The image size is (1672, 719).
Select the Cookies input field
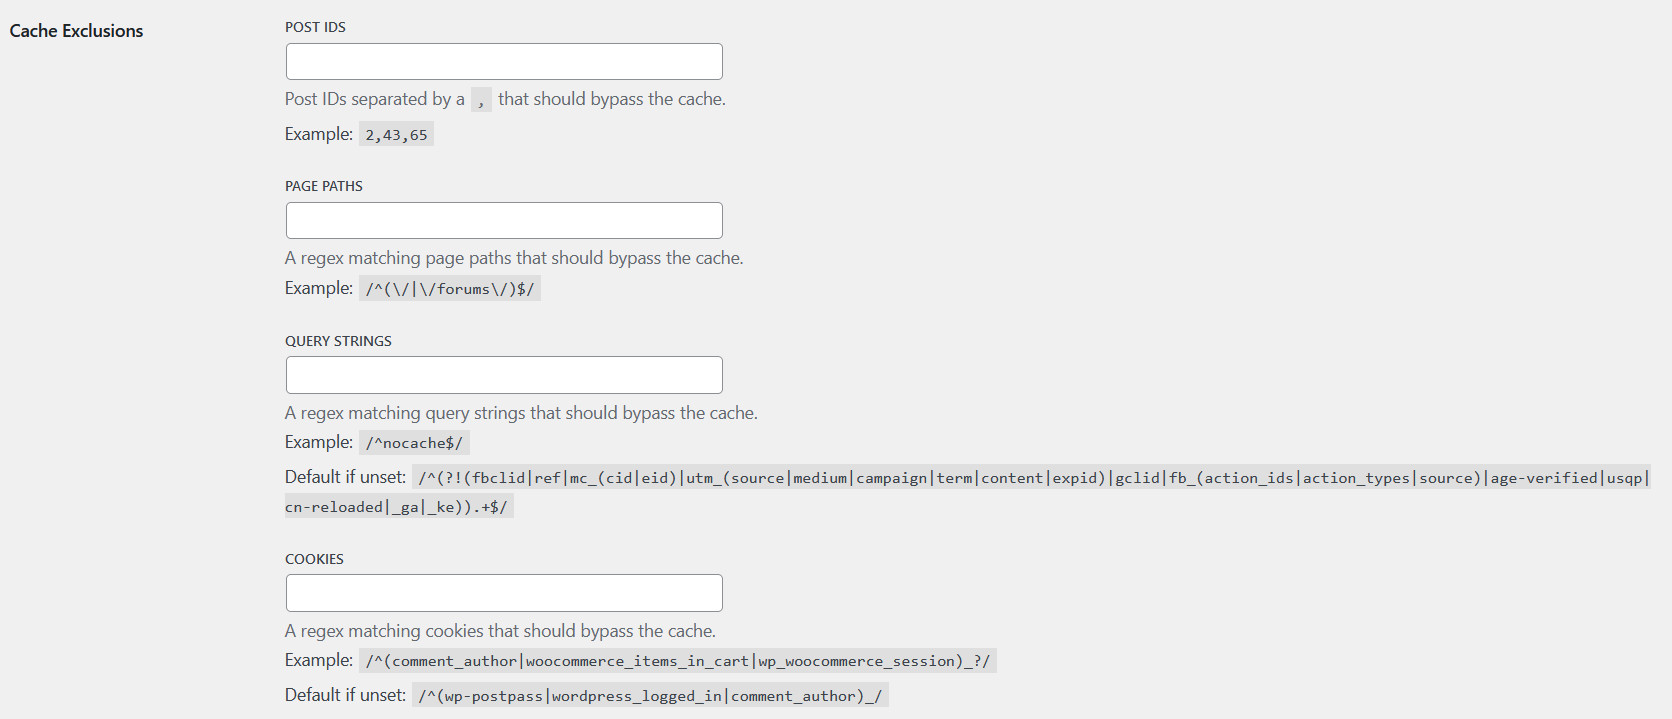tap(504, 593)
